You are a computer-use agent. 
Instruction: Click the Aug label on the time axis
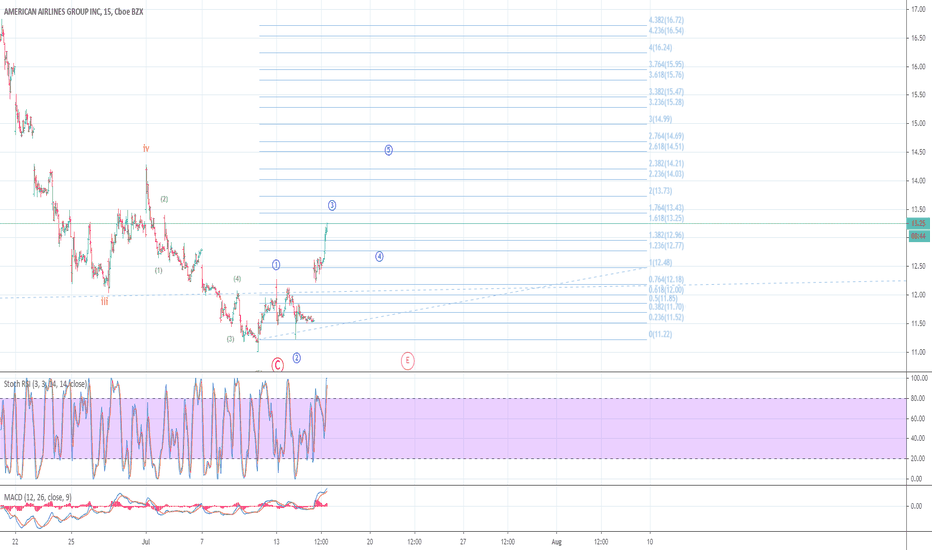pyautogui.click(x=556, y=542)
